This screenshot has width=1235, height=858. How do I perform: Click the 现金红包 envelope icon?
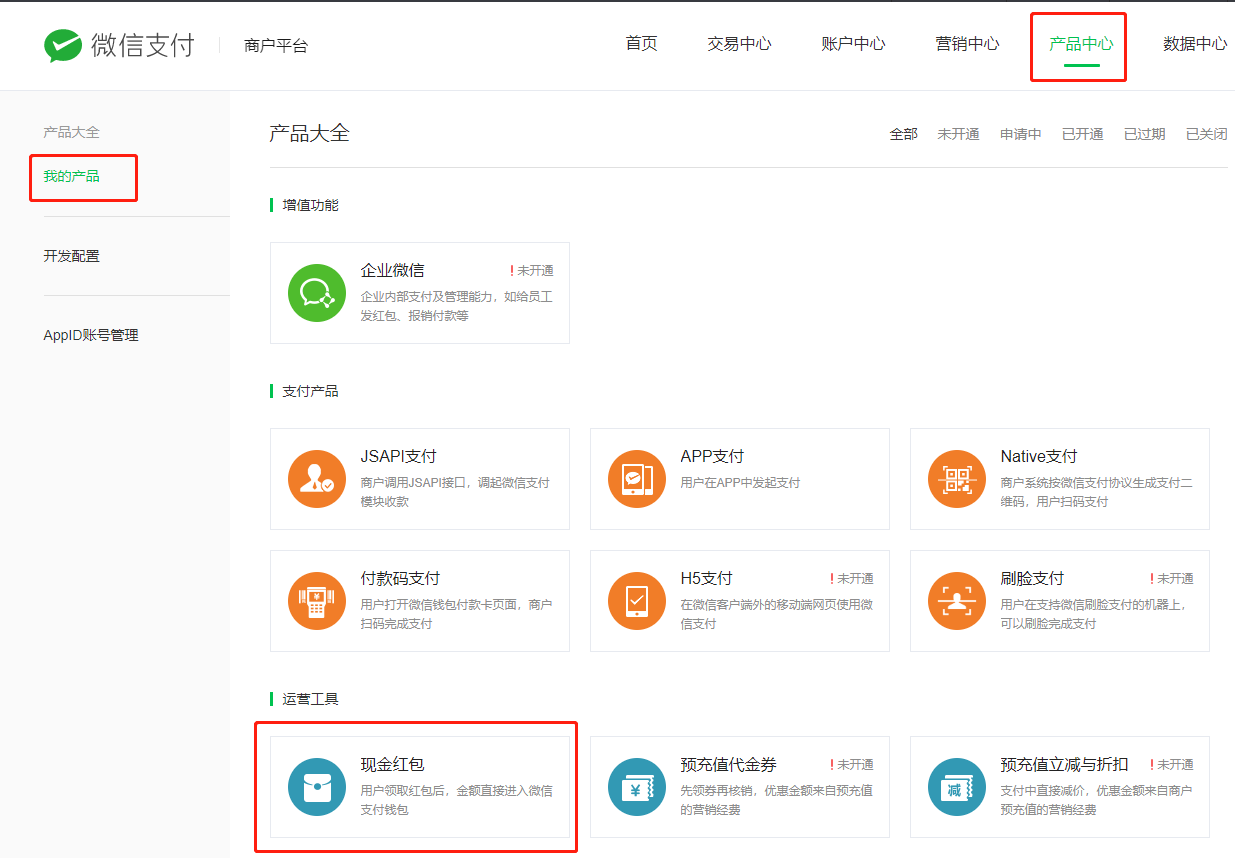[x=317, y=787]
